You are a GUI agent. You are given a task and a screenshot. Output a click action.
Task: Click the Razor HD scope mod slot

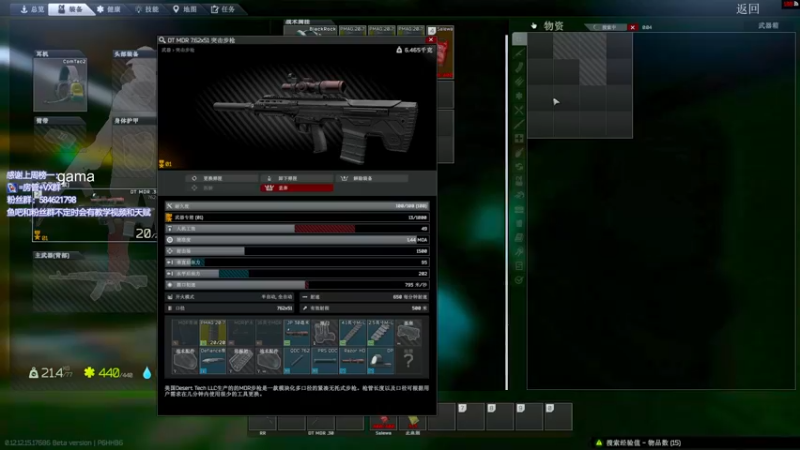353,361
